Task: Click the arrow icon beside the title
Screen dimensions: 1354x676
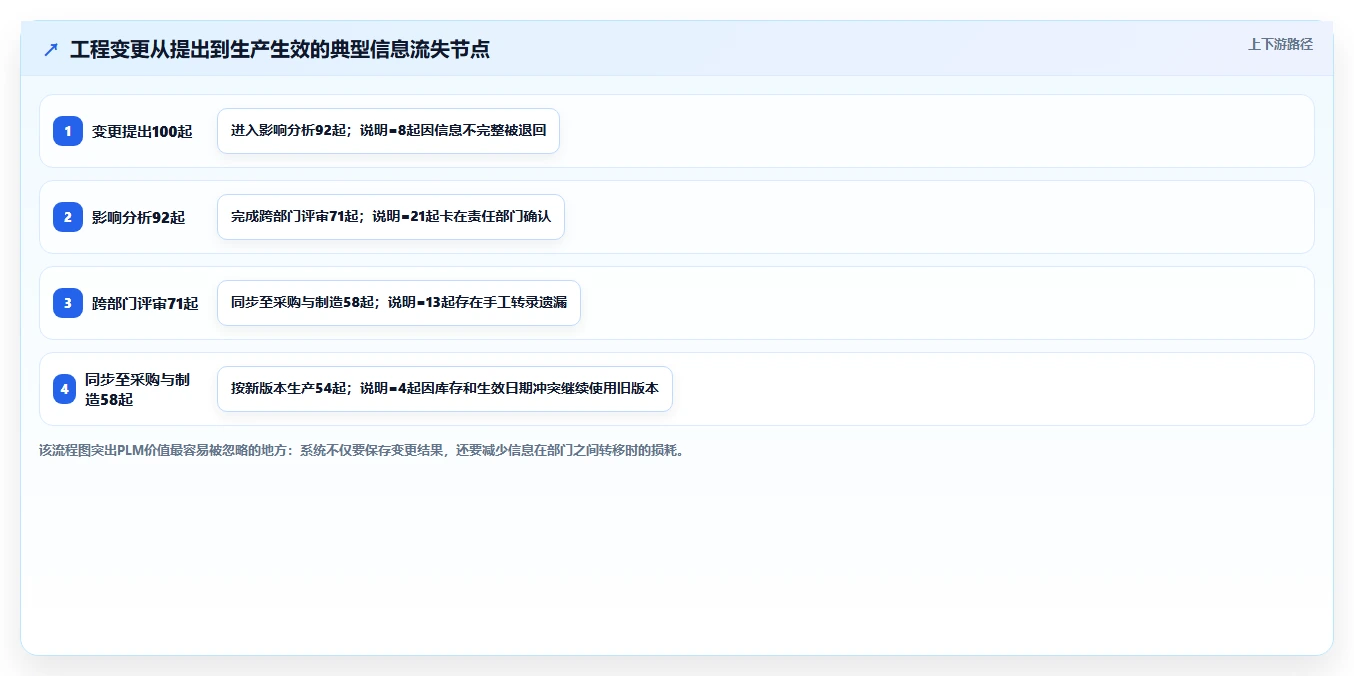Action: [51, 49]
